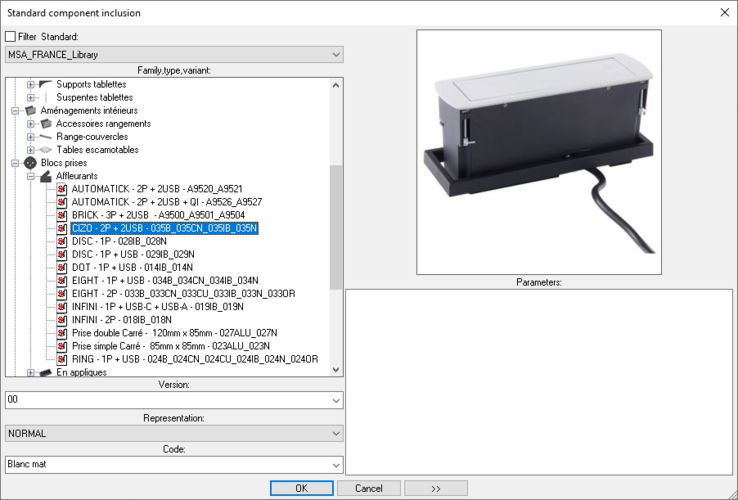Click the Supports tablettes bracket icon

click(x=45, y=85)
